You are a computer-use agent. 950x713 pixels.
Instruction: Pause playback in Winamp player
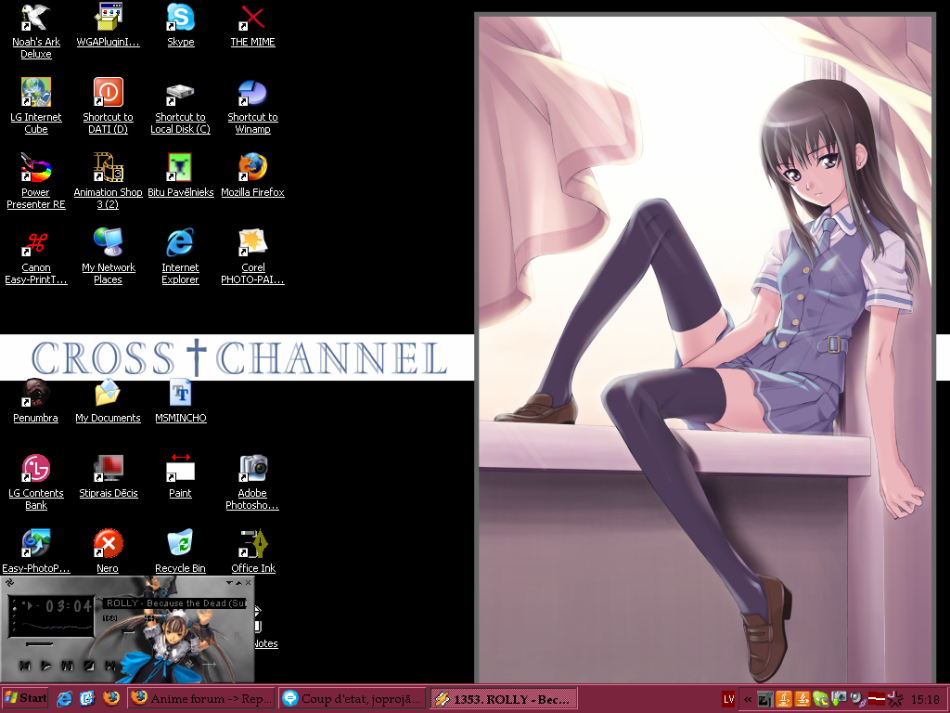(x=67, y=665)
